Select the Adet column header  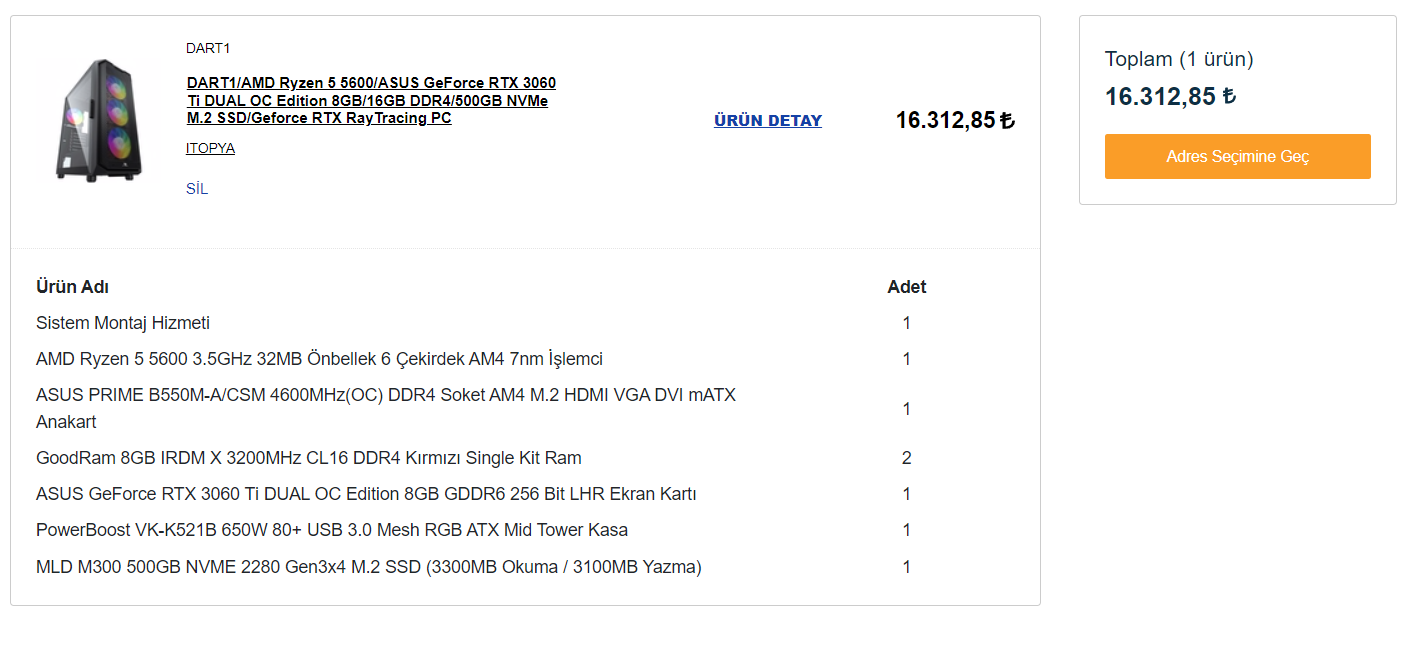coord(907,287)
